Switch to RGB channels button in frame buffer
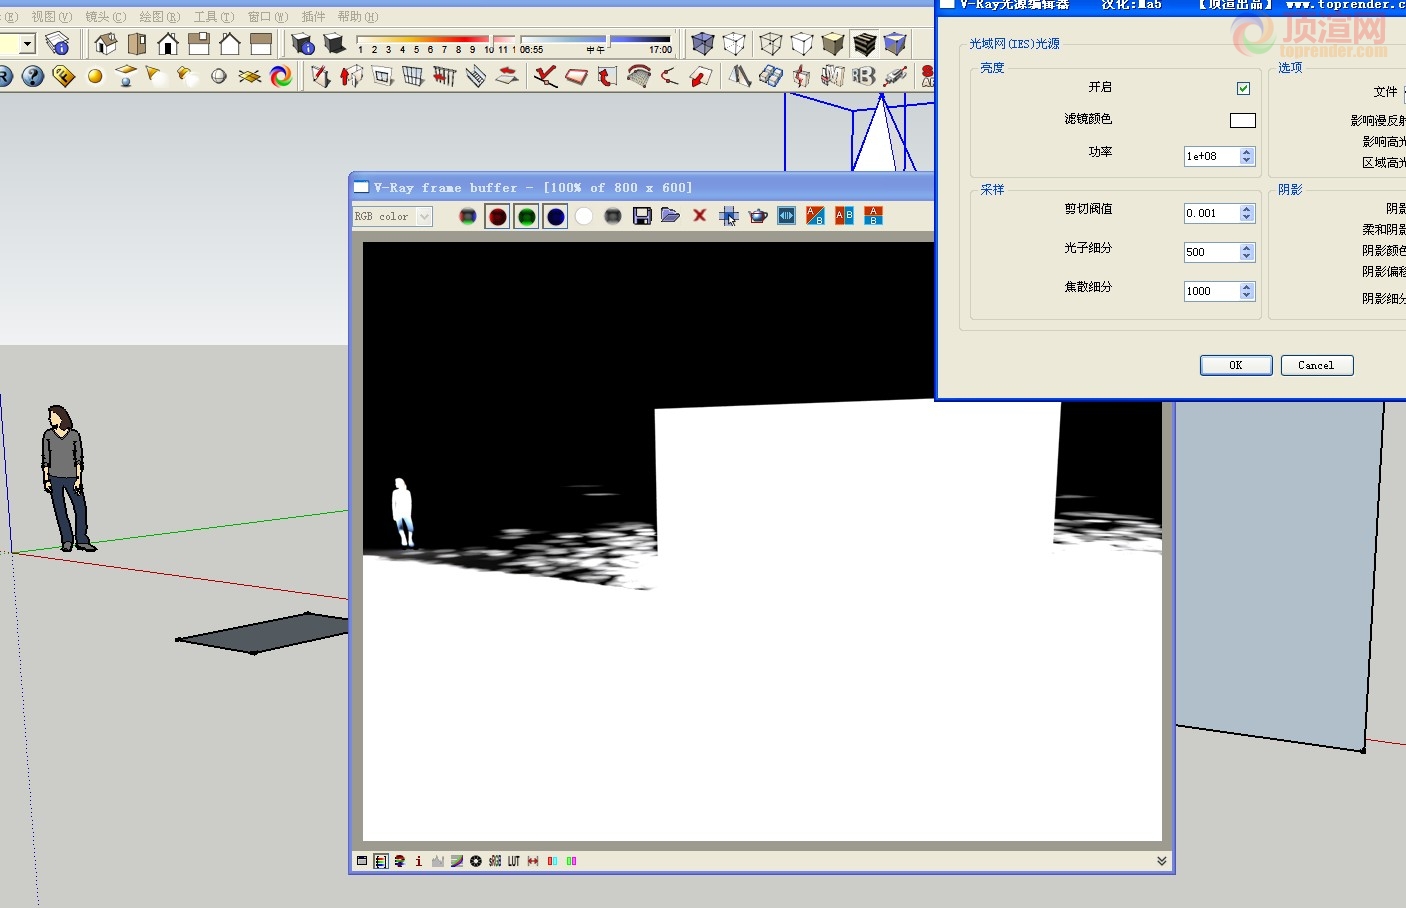 pos(467,216)
